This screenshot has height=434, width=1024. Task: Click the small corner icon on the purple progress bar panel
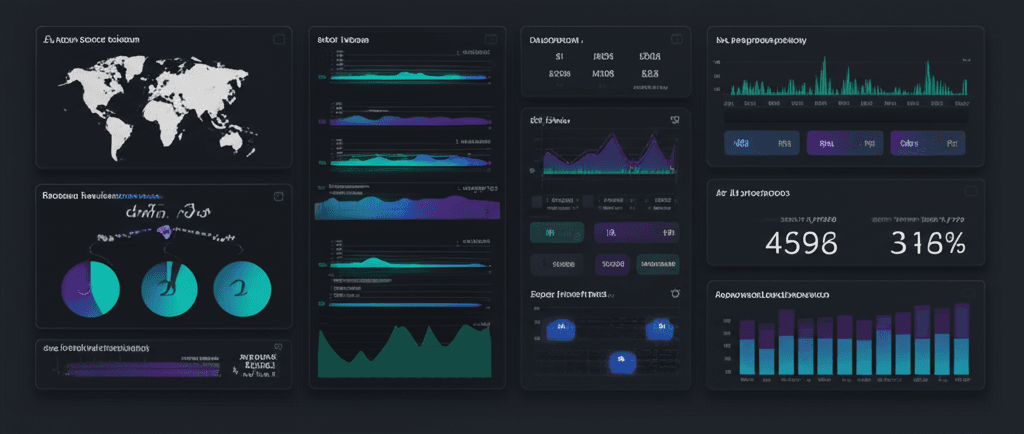(279, 347)
